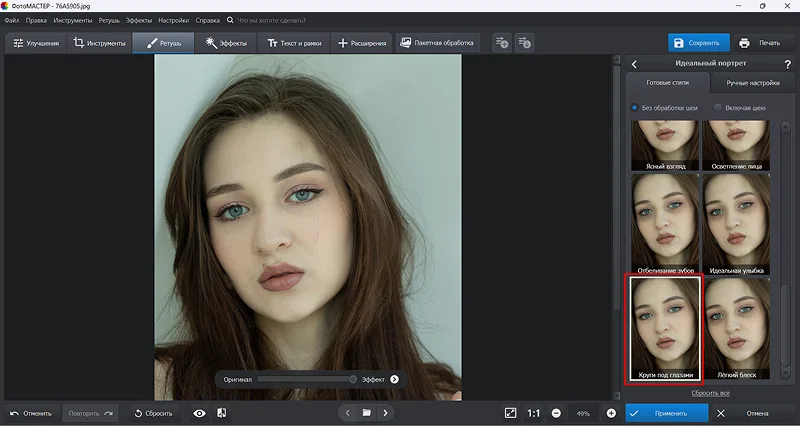Select the Ретушь tab
Screen dimensions: 800x426
[x=163, y=43]
